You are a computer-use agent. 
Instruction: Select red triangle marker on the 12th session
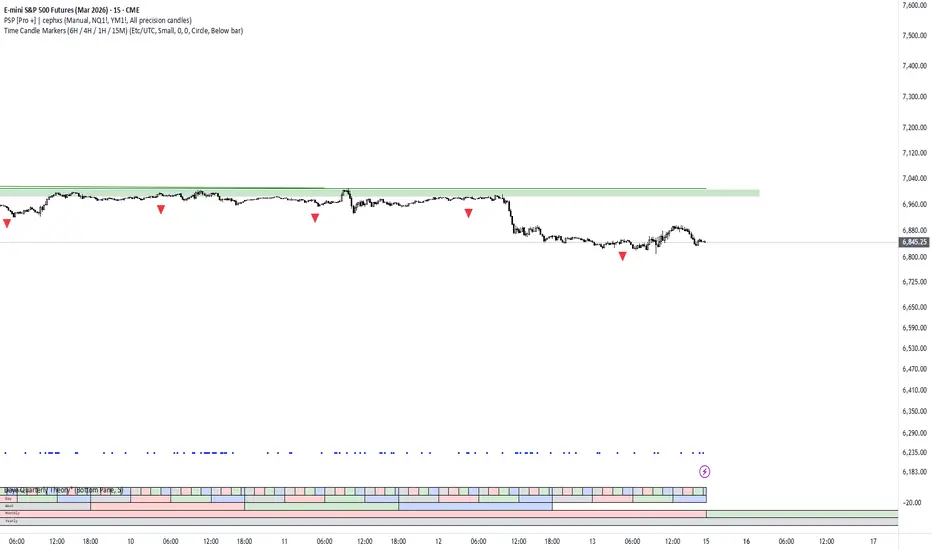(468, 213)
